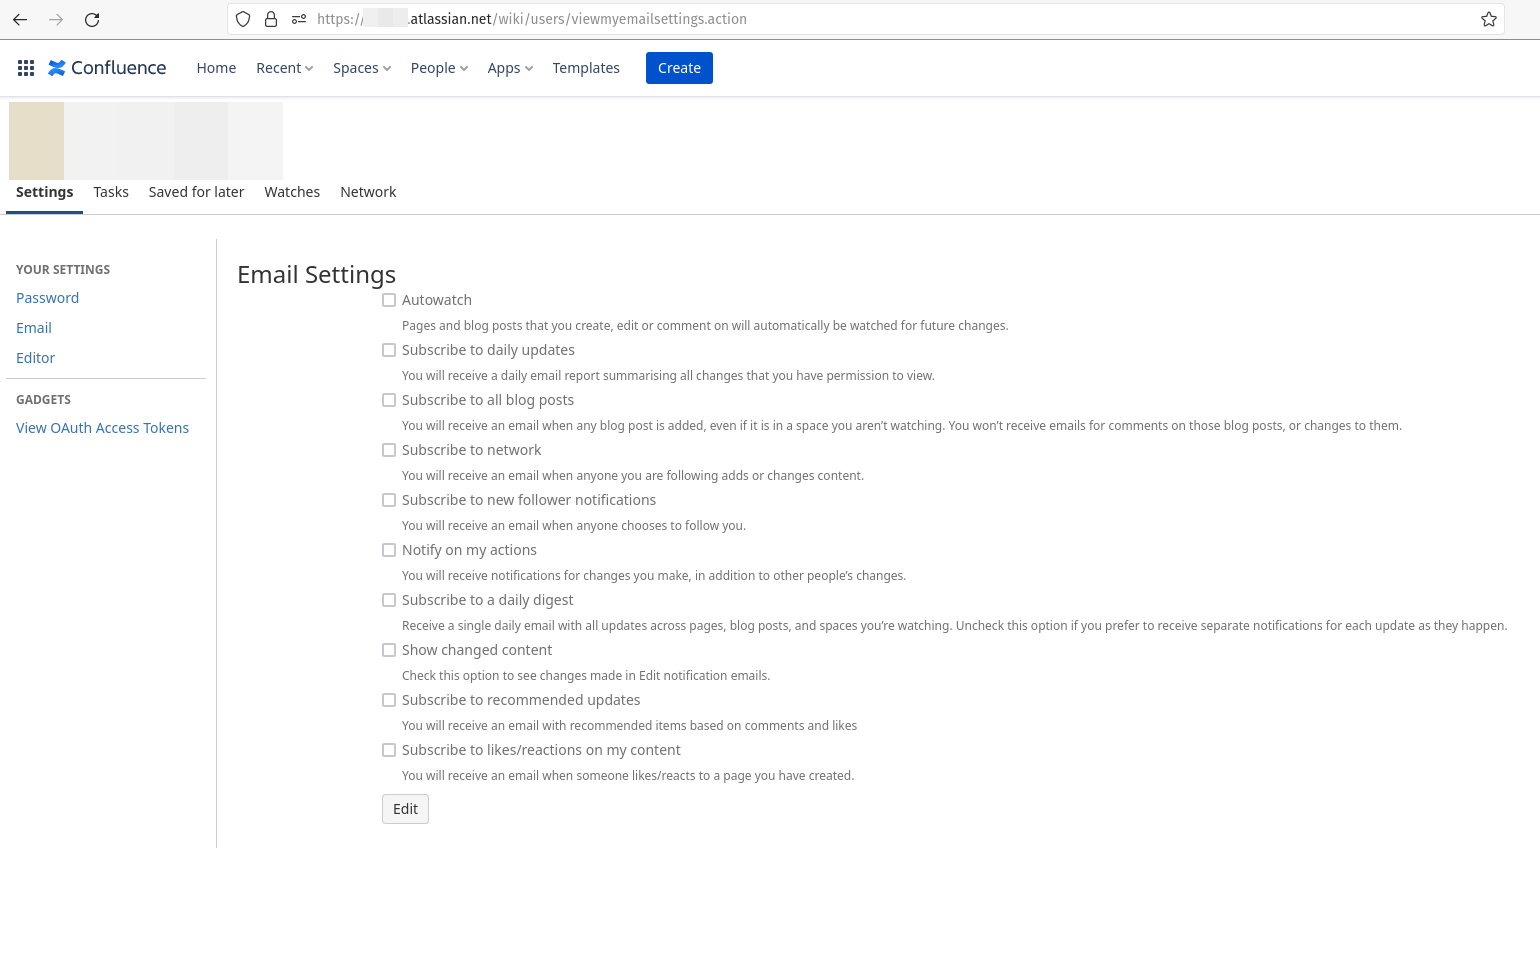This screenshot has height=980, width=1540.
Task: Bookmark the page via the star icon
Action: pos(1487,18)
